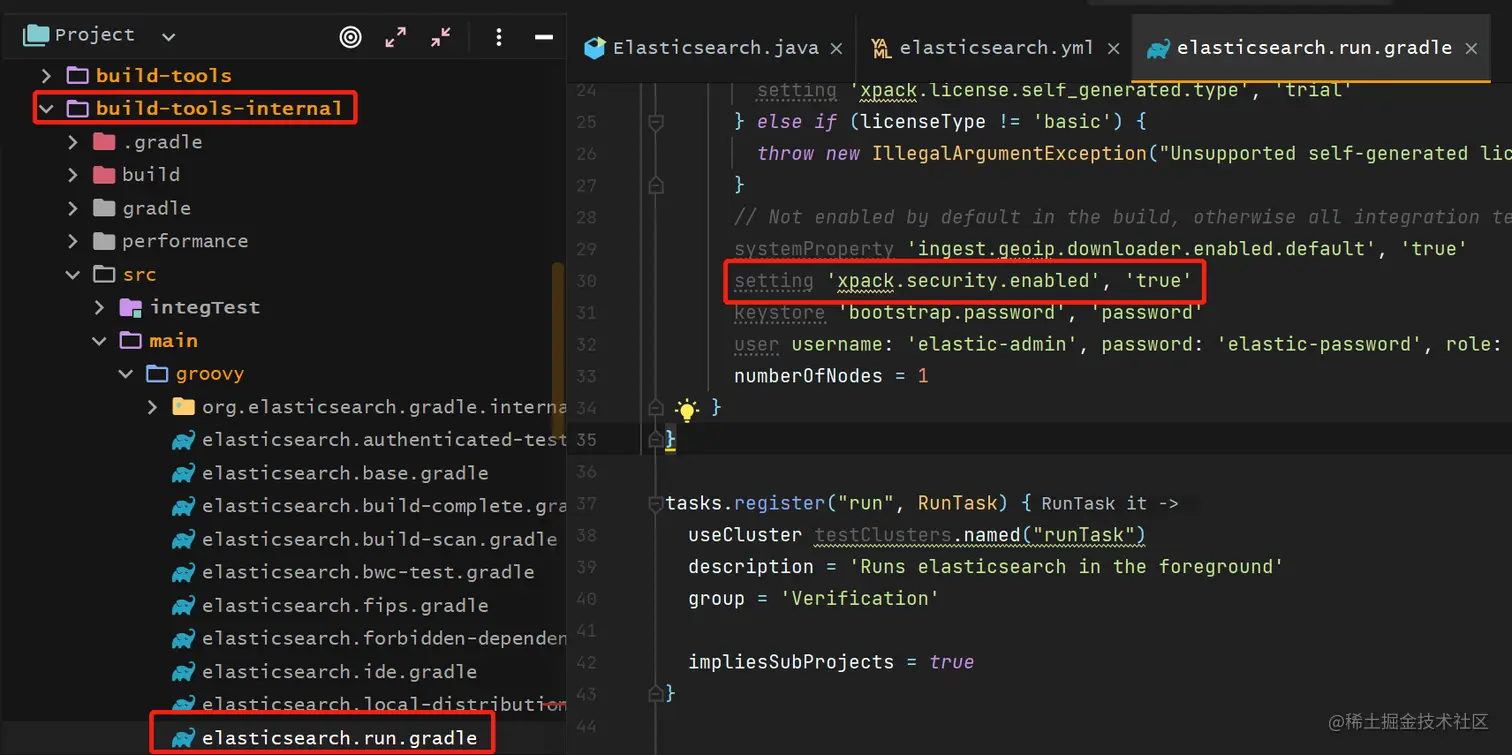
Task: Click the Project tool window icon
Action: coord(36,35)
